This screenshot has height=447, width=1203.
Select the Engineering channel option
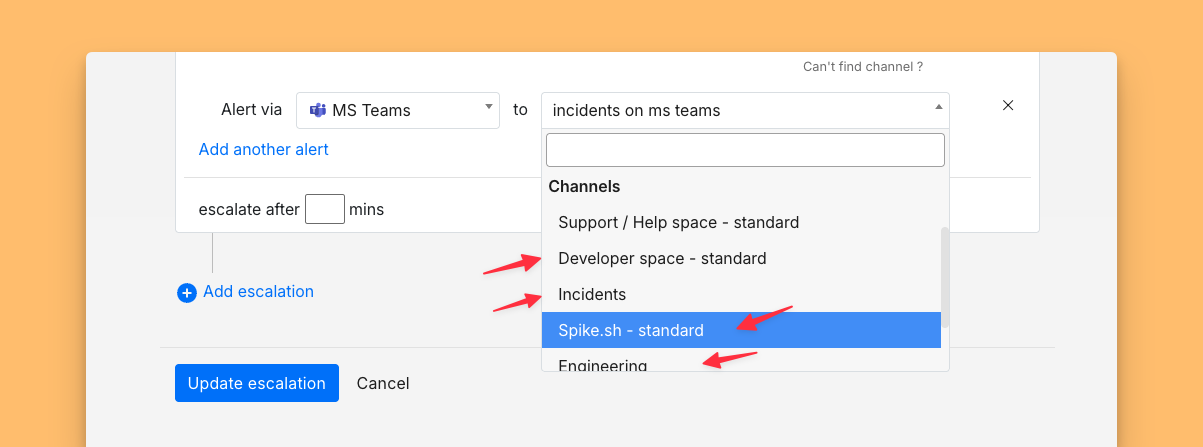click(x=741, y=361)
